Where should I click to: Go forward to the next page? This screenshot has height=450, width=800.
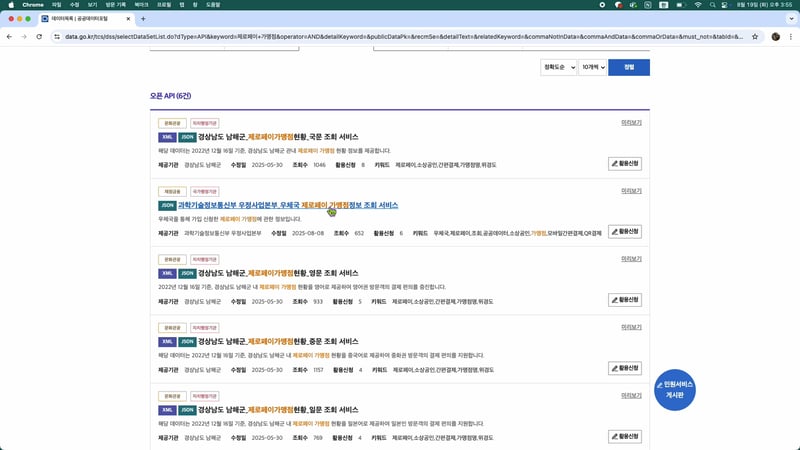tap(24, 37)
